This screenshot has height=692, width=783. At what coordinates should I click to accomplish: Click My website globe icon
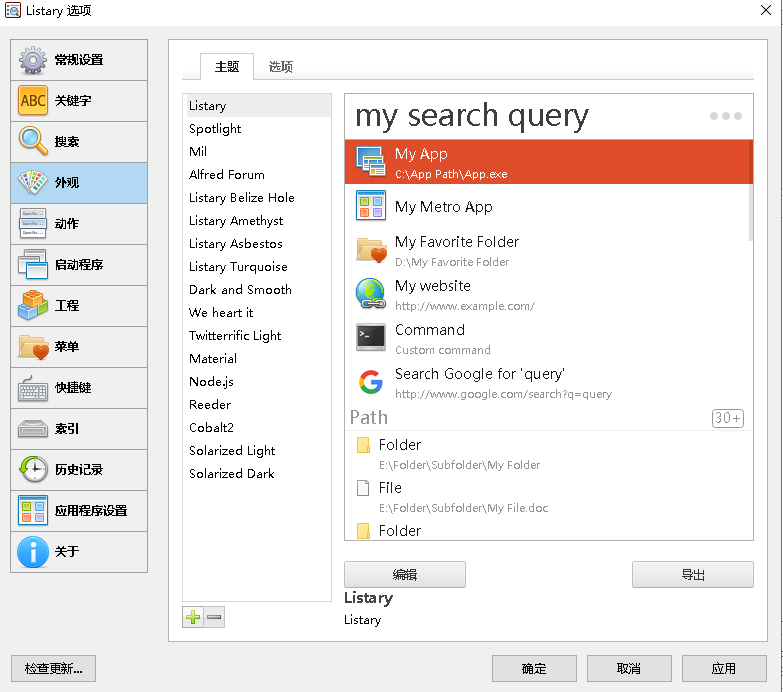pyautogui.click(x=371, y=293)
